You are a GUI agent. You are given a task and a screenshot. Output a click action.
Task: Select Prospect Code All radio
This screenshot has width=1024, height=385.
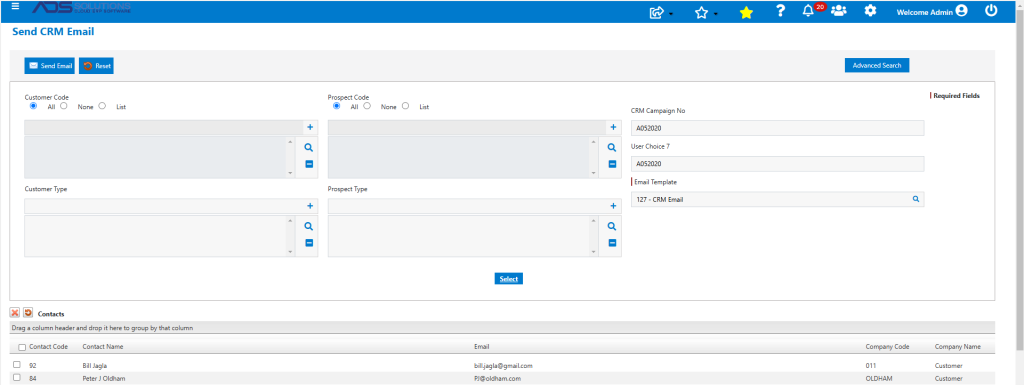[x=336, y=106]
